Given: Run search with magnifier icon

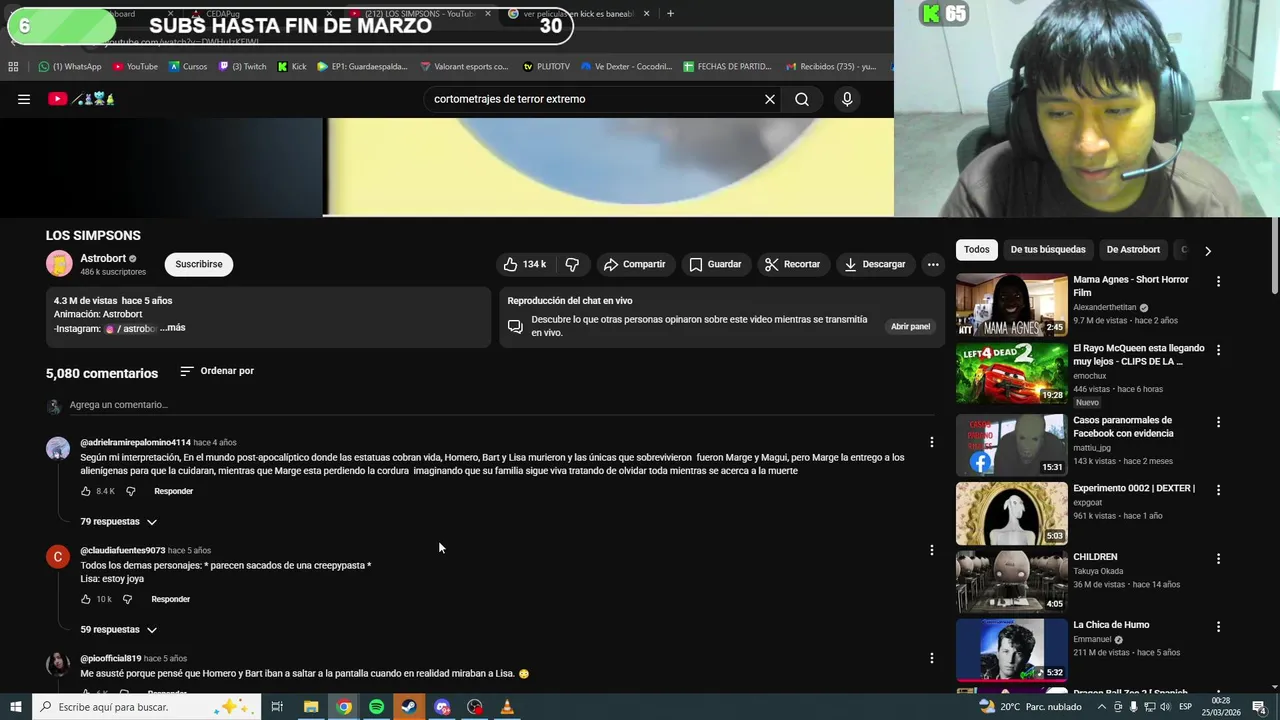Looking at the screenshot, I should (x=802, y=99).
